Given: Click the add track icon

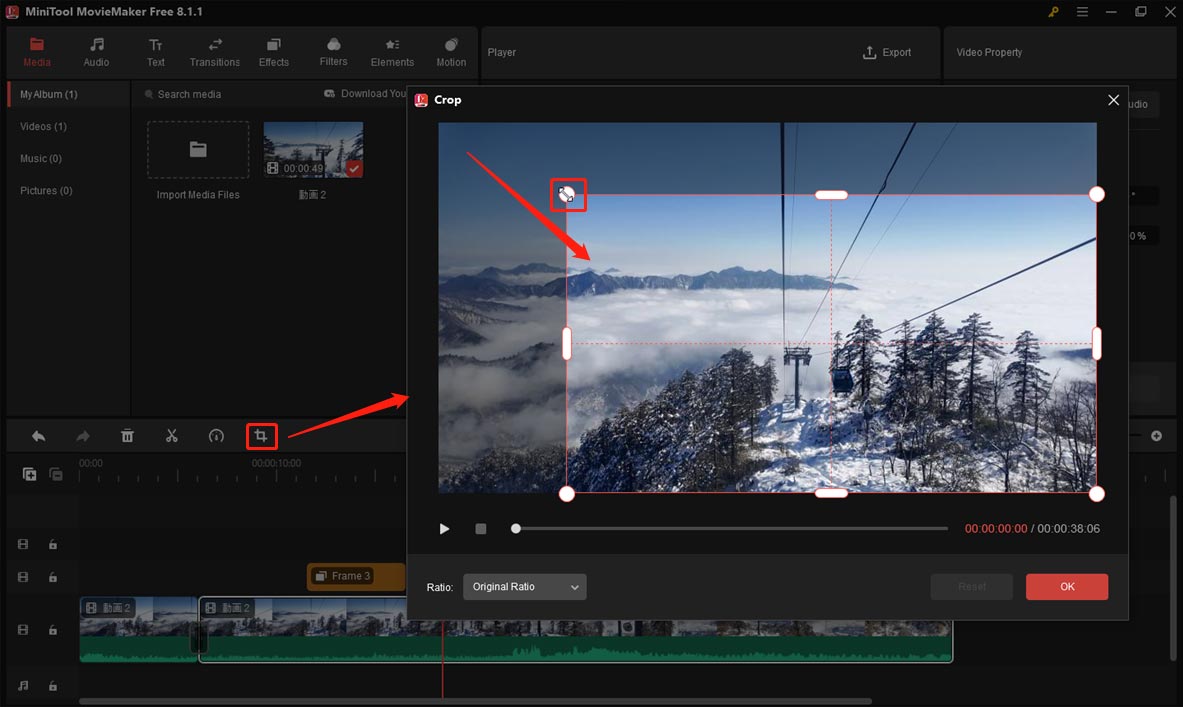Looking at the screenshot, I should pyautogui.click(x=29, y=474).
